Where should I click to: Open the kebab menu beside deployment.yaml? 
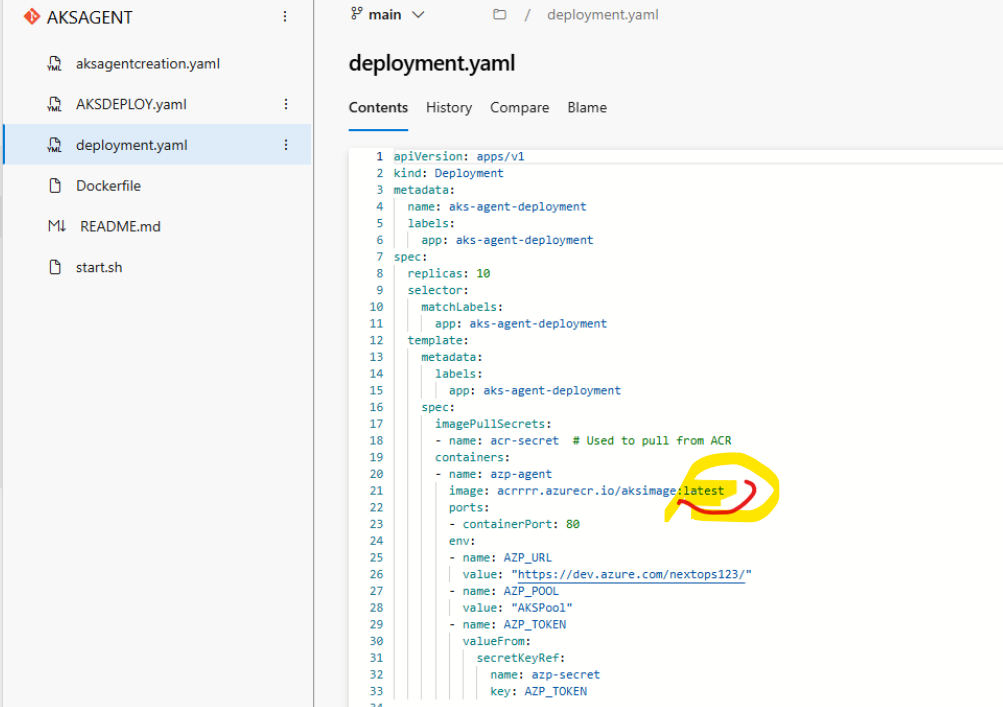[x=286, y=143]
